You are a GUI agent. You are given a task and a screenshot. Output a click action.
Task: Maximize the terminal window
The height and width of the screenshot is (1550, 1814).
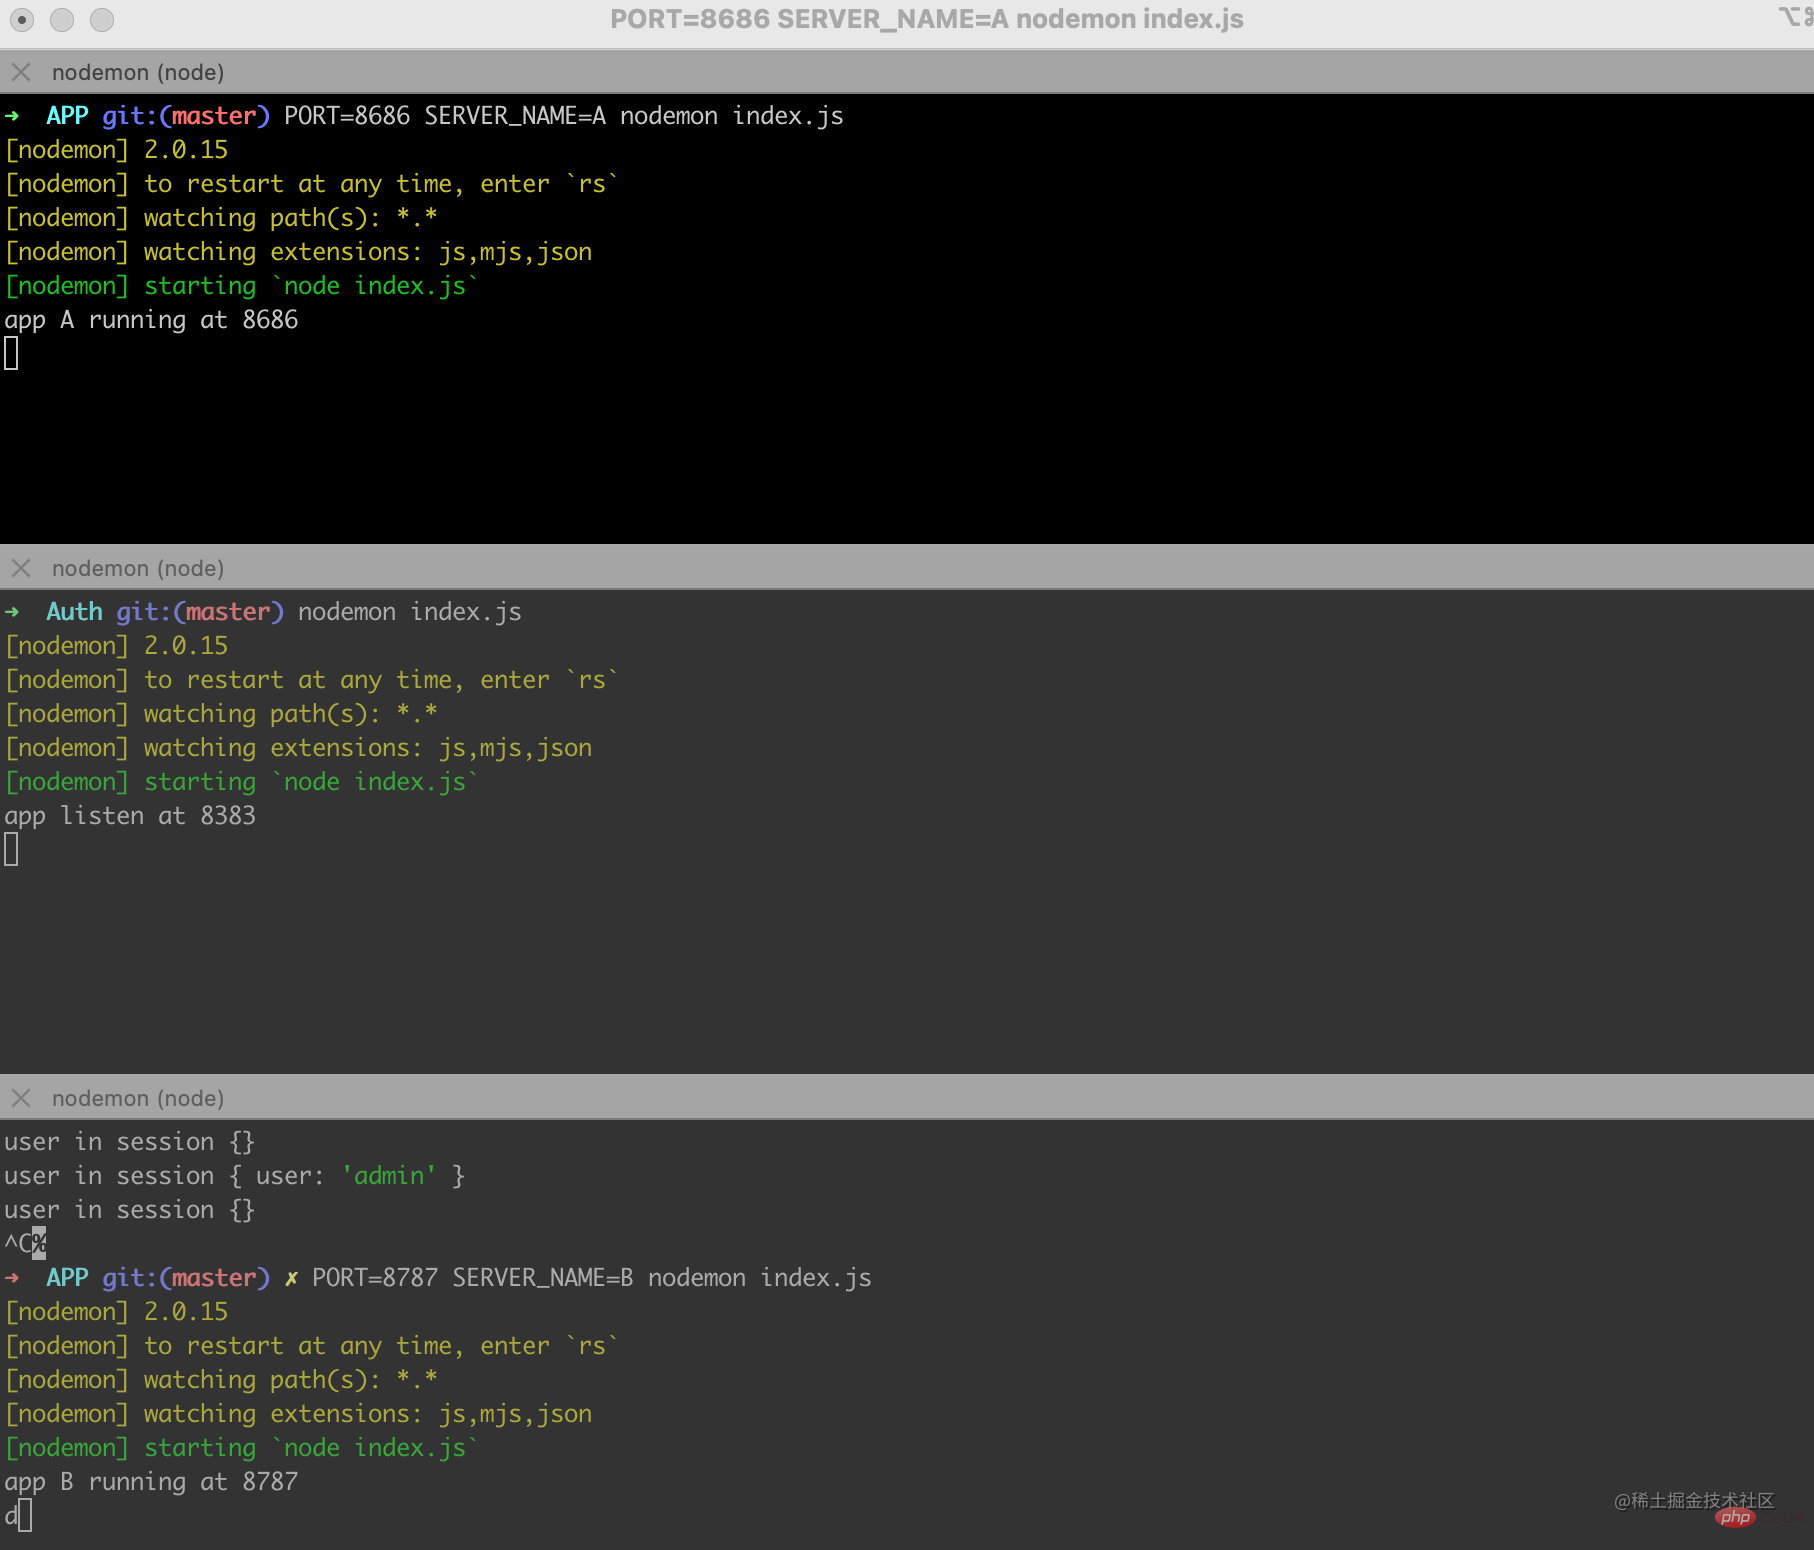point(102,19)
